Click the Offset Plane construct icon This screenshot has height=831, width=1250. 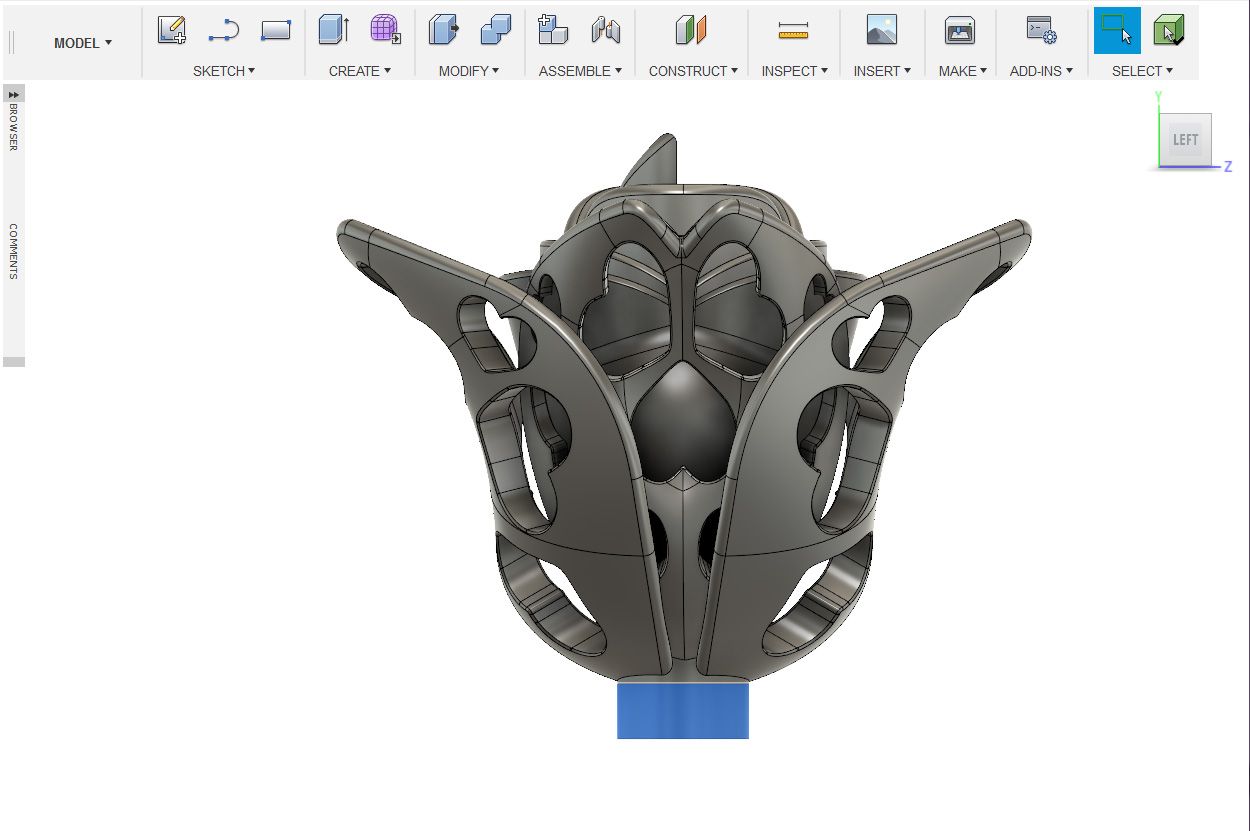(x=691, y=31)
